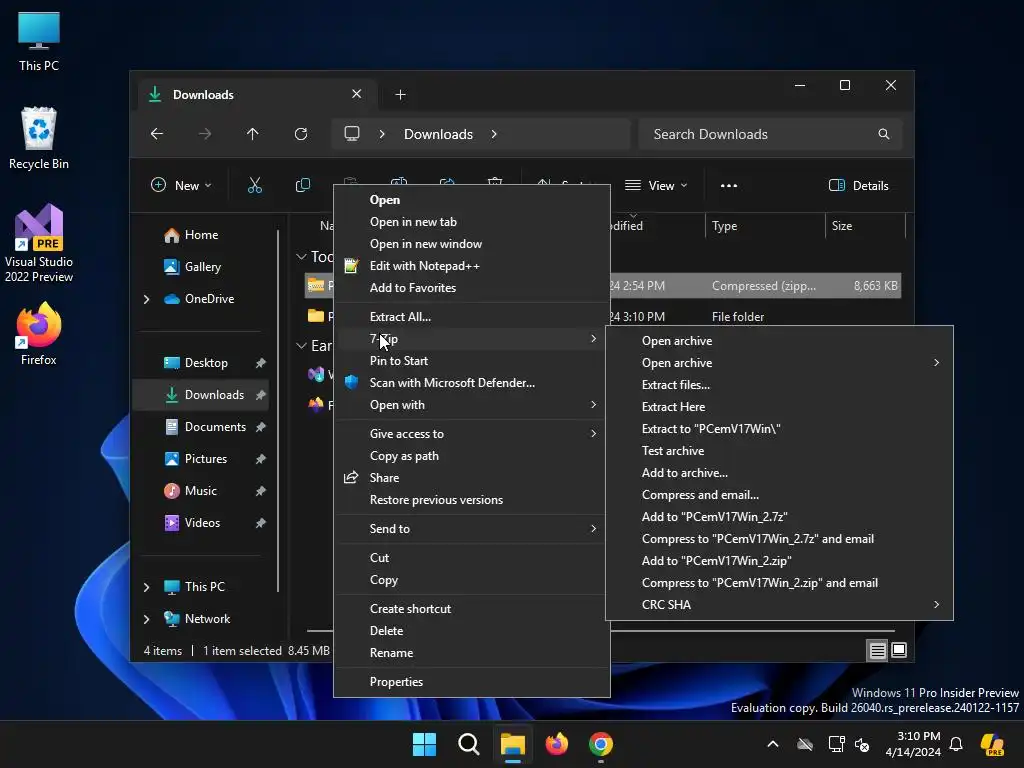The image size is (1024, 768).
Task: Open the Send to submenu
Action: point(472,529)
